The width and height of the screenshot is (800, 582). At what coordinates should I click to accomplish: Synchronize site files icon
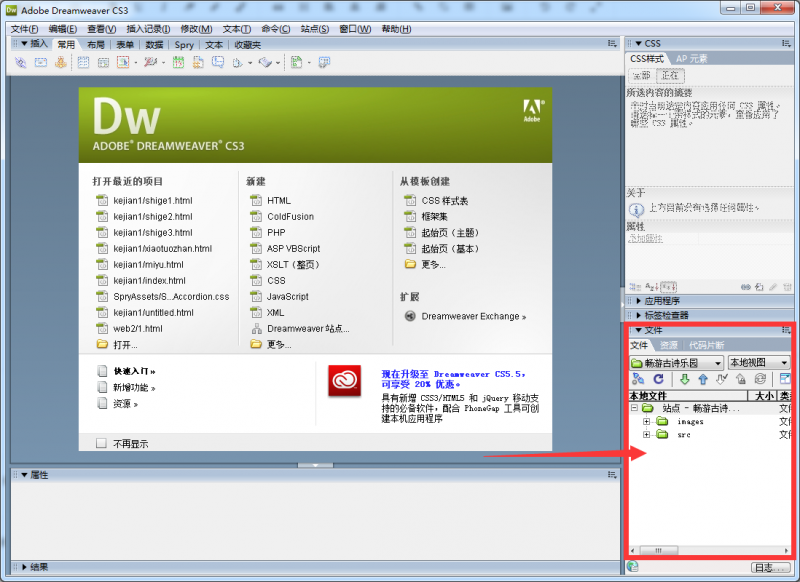[760, 379]
